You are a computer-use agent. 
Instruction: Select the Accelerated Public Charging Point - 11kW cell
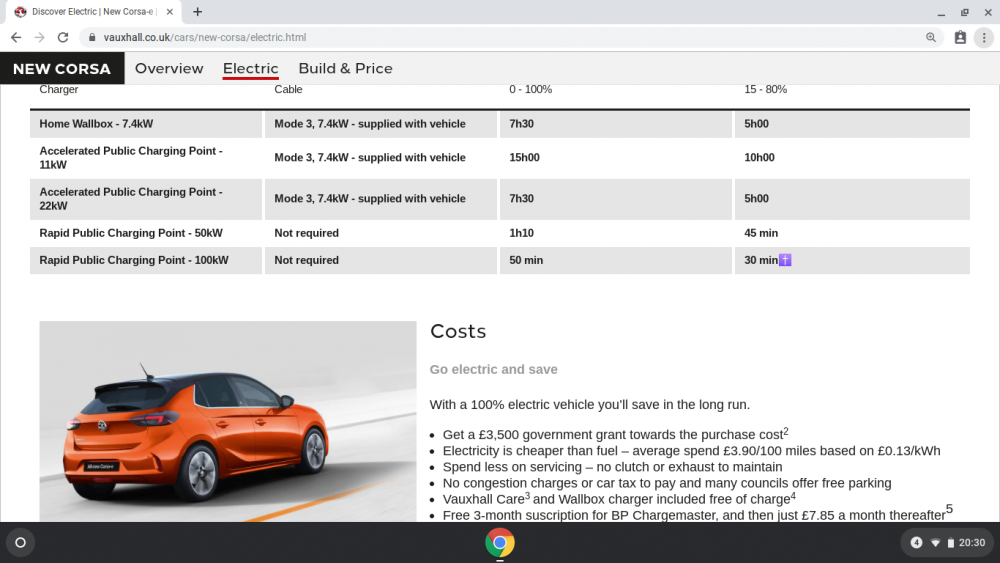tap(146, 158)
